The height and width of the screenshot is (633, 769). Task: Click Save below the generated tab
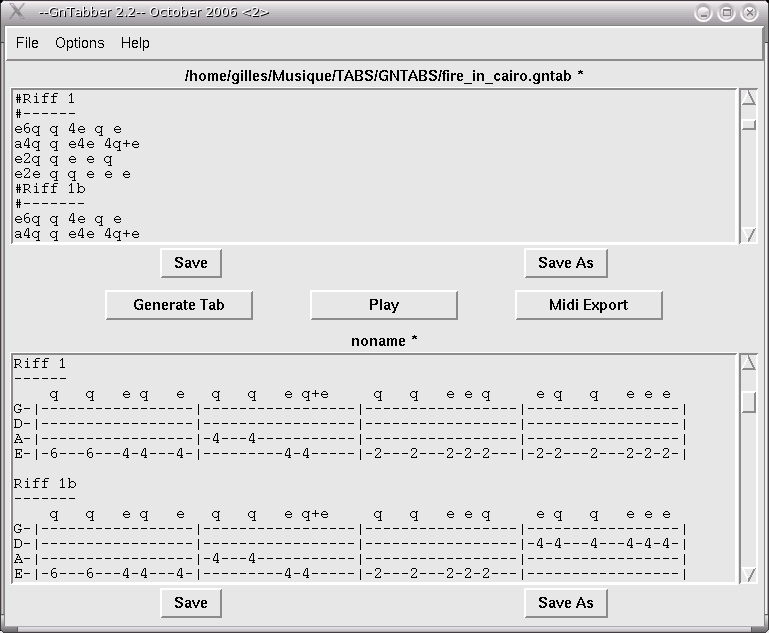point(191,603)
